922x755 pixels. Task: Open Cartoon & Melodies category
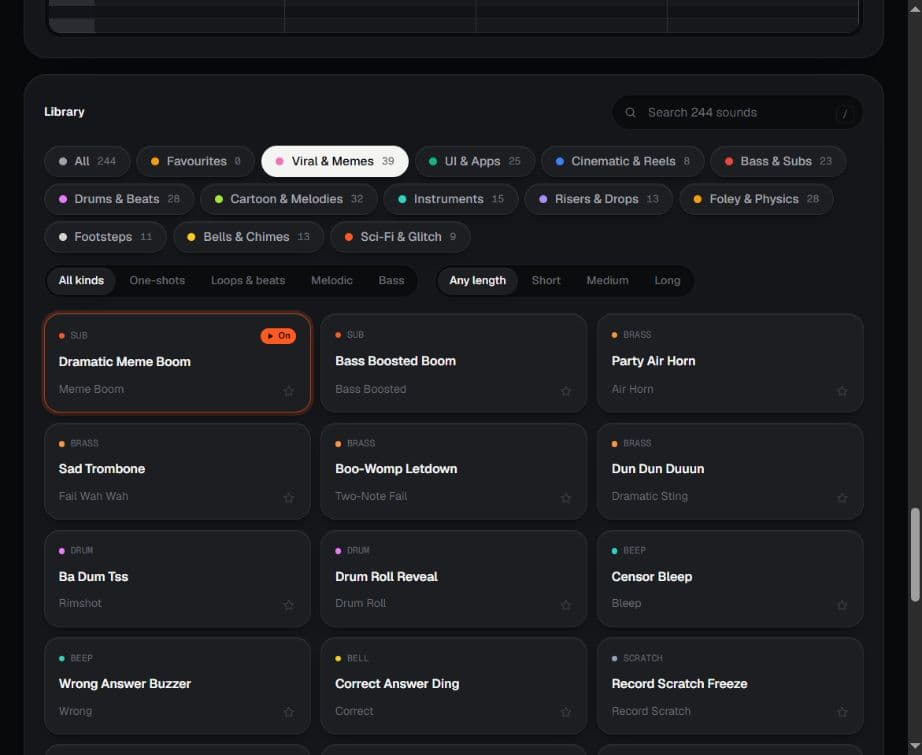click(x=289, y=199)
